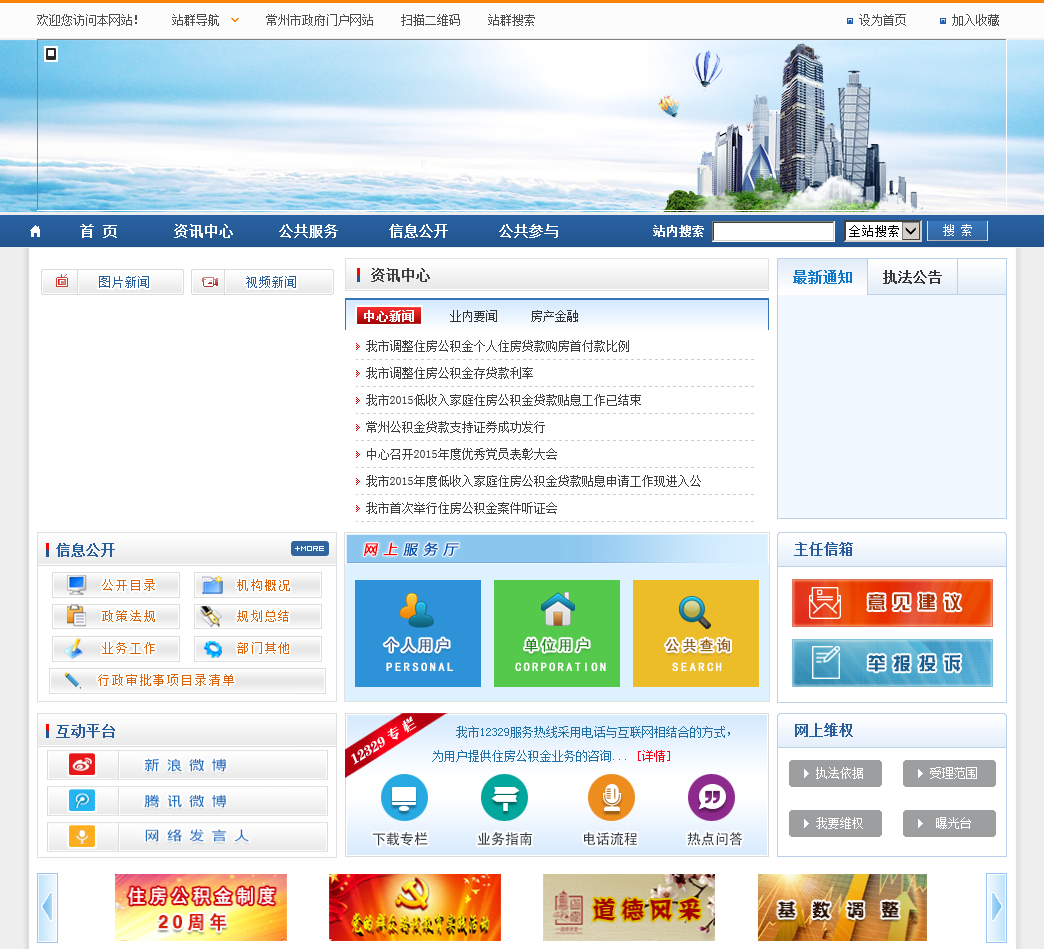Click the 电话流程 microphone icon
Screen dimensions: 1044x949
(611, 797)
